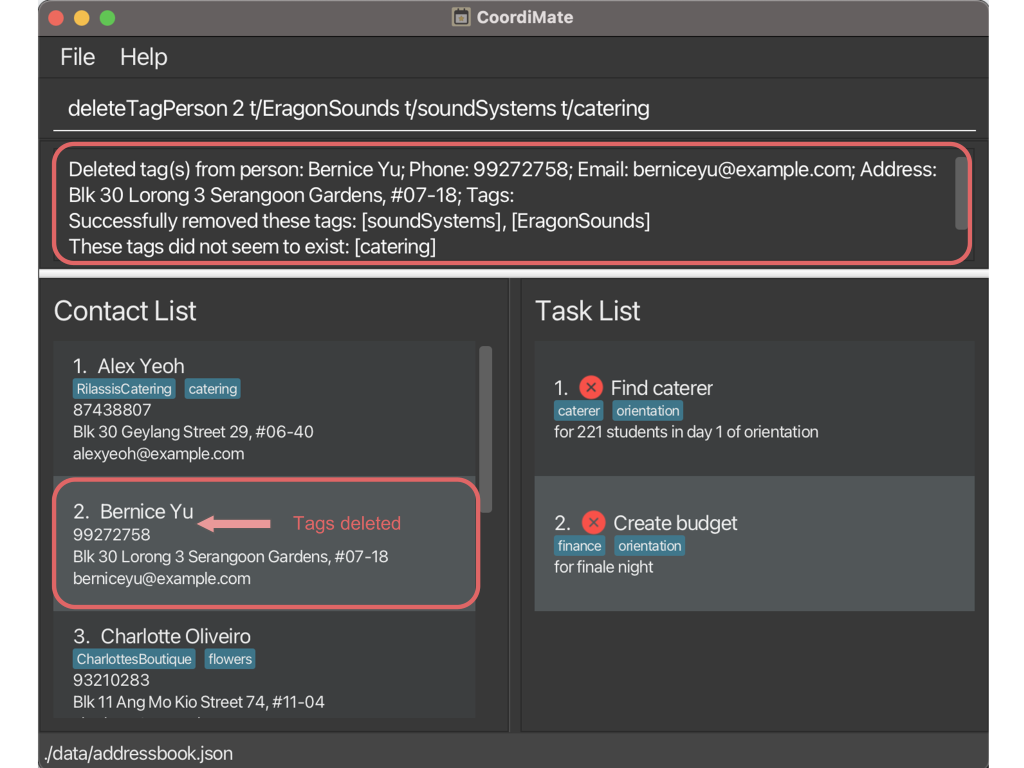The height and width of the screenshot is (768, 1024).
Task: Click the command input text field
Action: pyautogui.click(x=514, y=109)
